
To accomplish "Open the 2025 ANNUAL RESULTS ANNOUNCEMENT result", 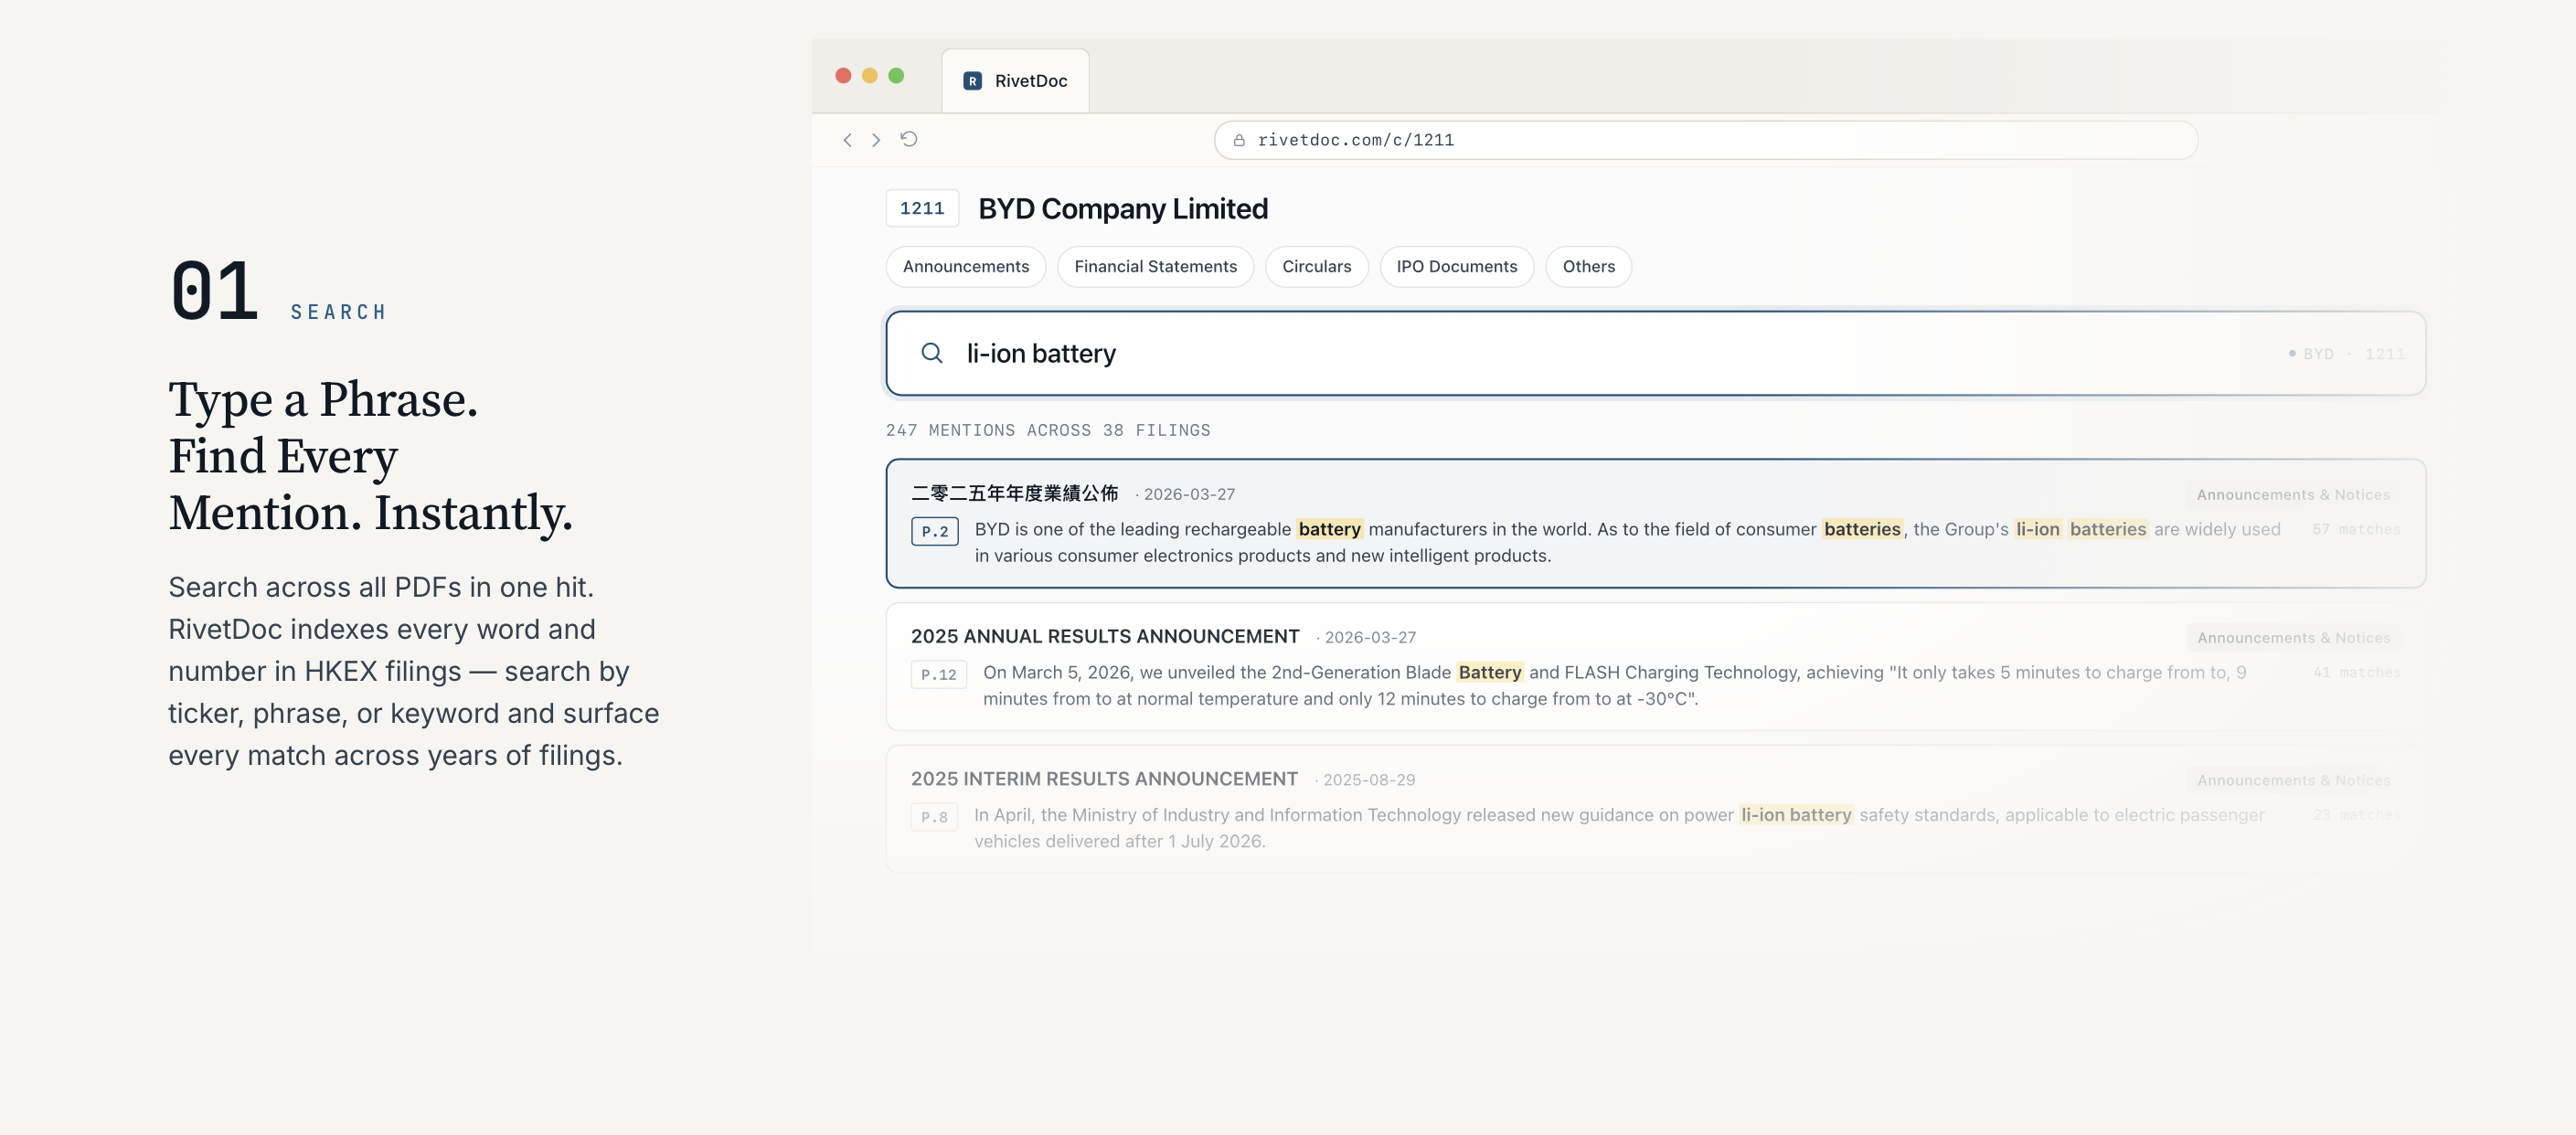I will coord(1655,666).
